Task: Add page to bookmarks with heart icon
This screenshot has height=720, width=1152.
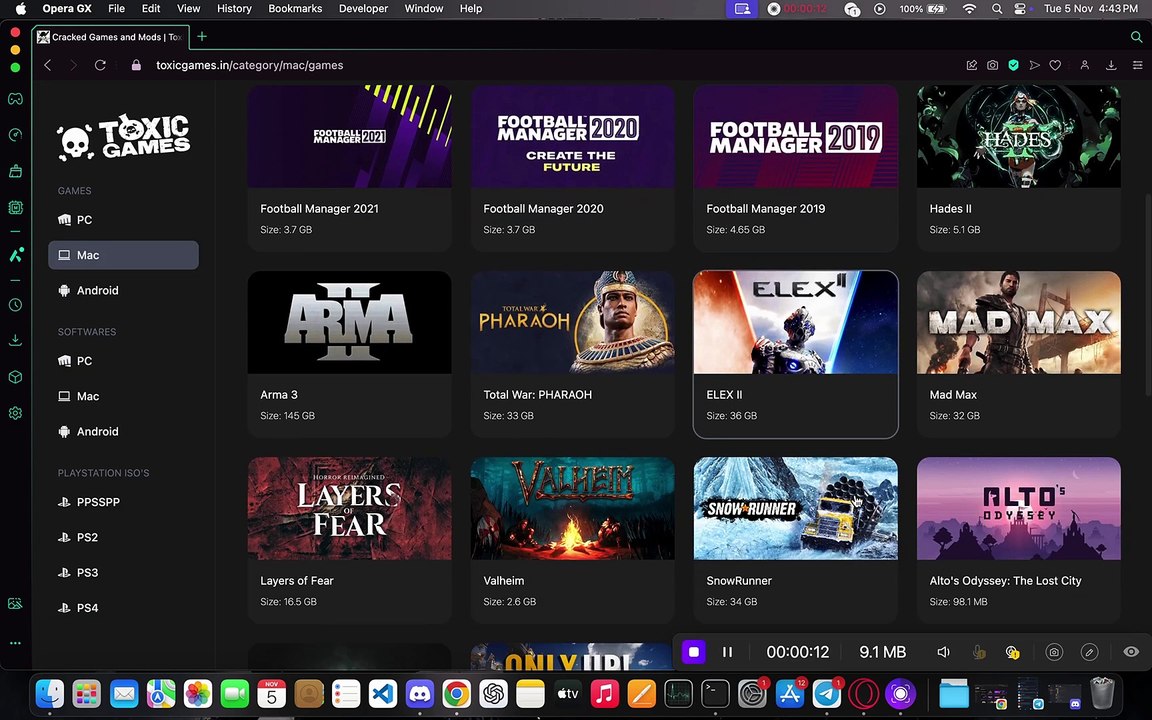Action: pyautogui.click(x=1055, y=65)
